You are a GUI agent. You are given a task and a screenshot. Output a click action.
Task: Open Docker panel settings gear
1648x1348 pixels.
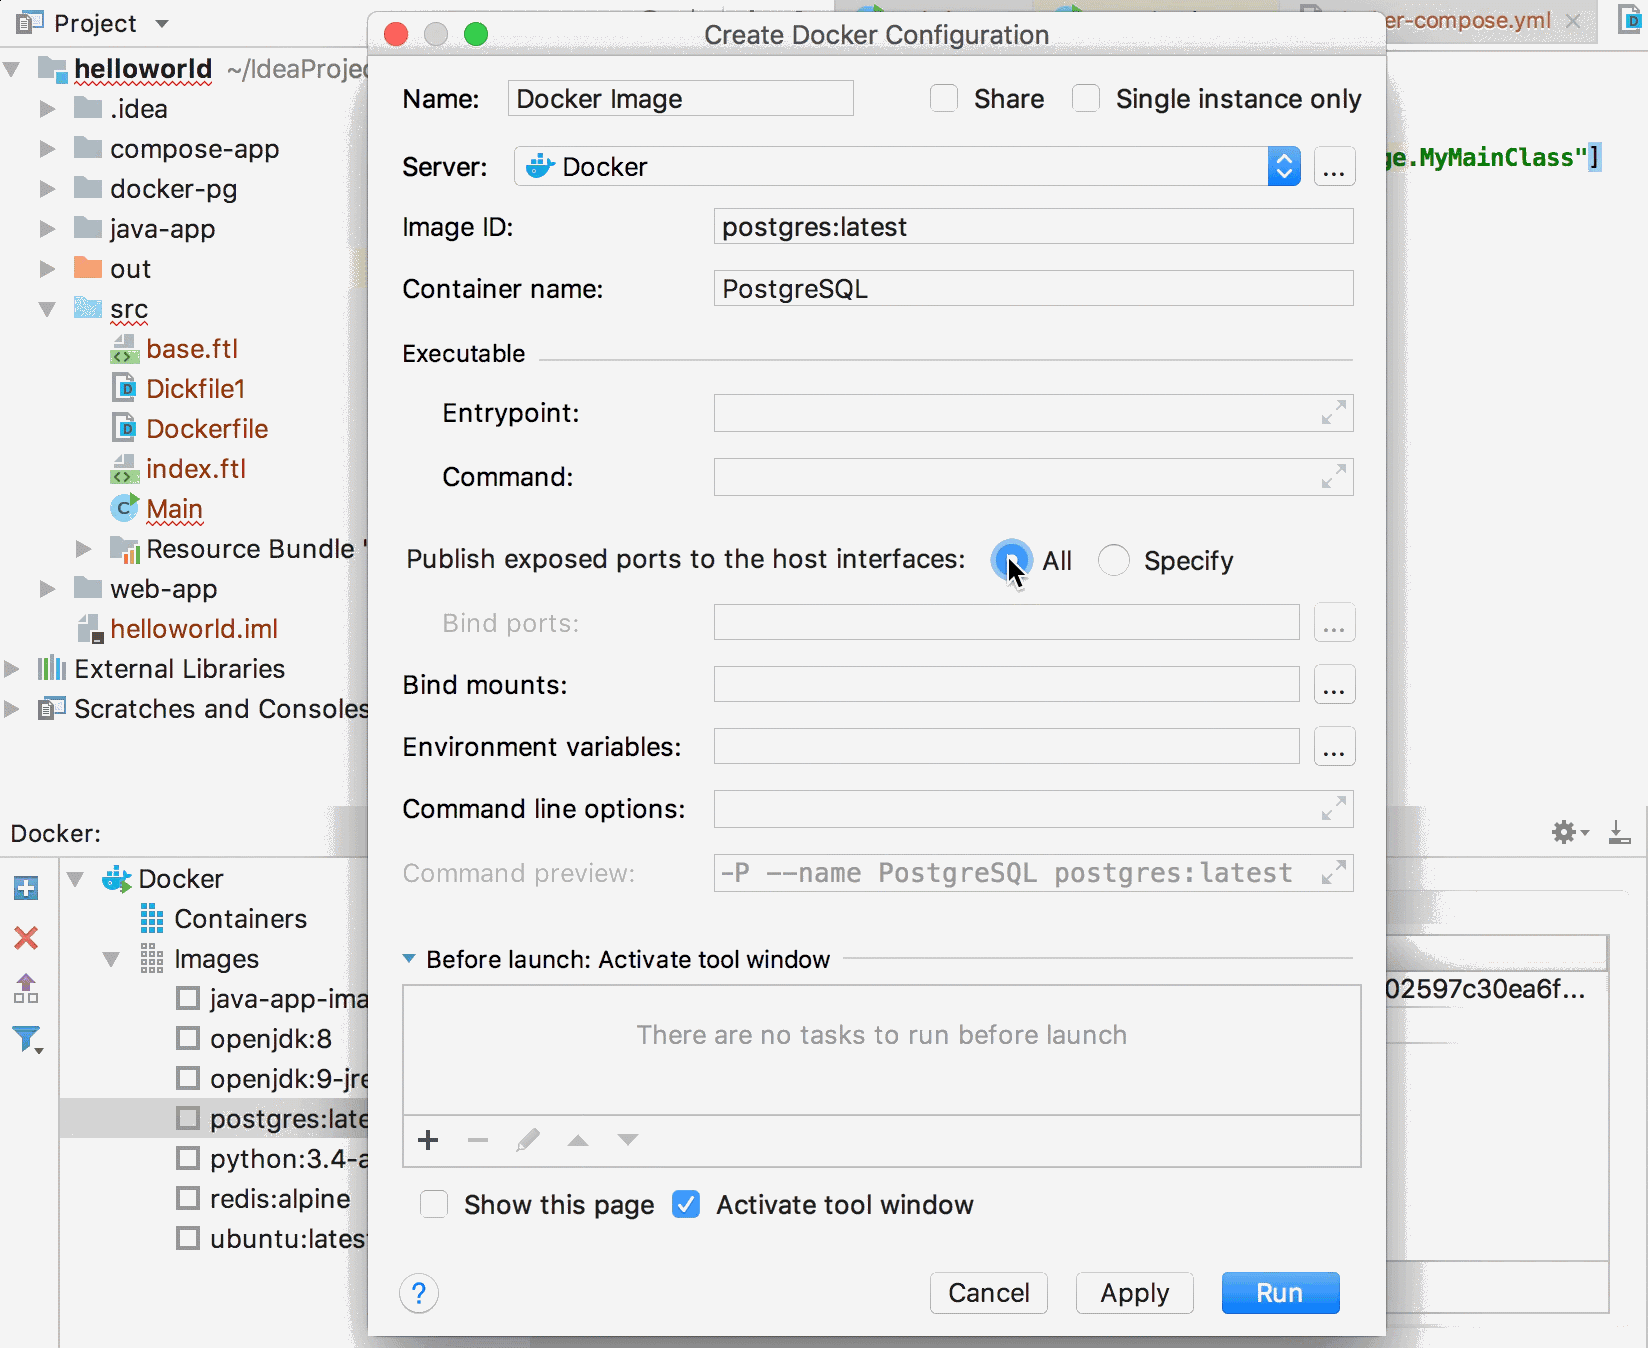click(x=1566, y=832)
